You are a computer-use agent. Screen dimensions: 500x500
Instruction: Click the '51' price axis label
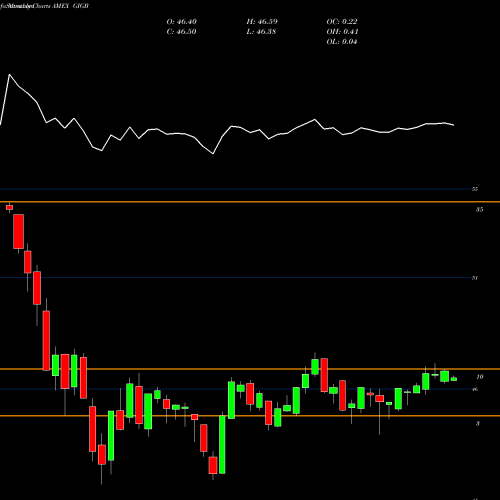(x=475, y=278)
